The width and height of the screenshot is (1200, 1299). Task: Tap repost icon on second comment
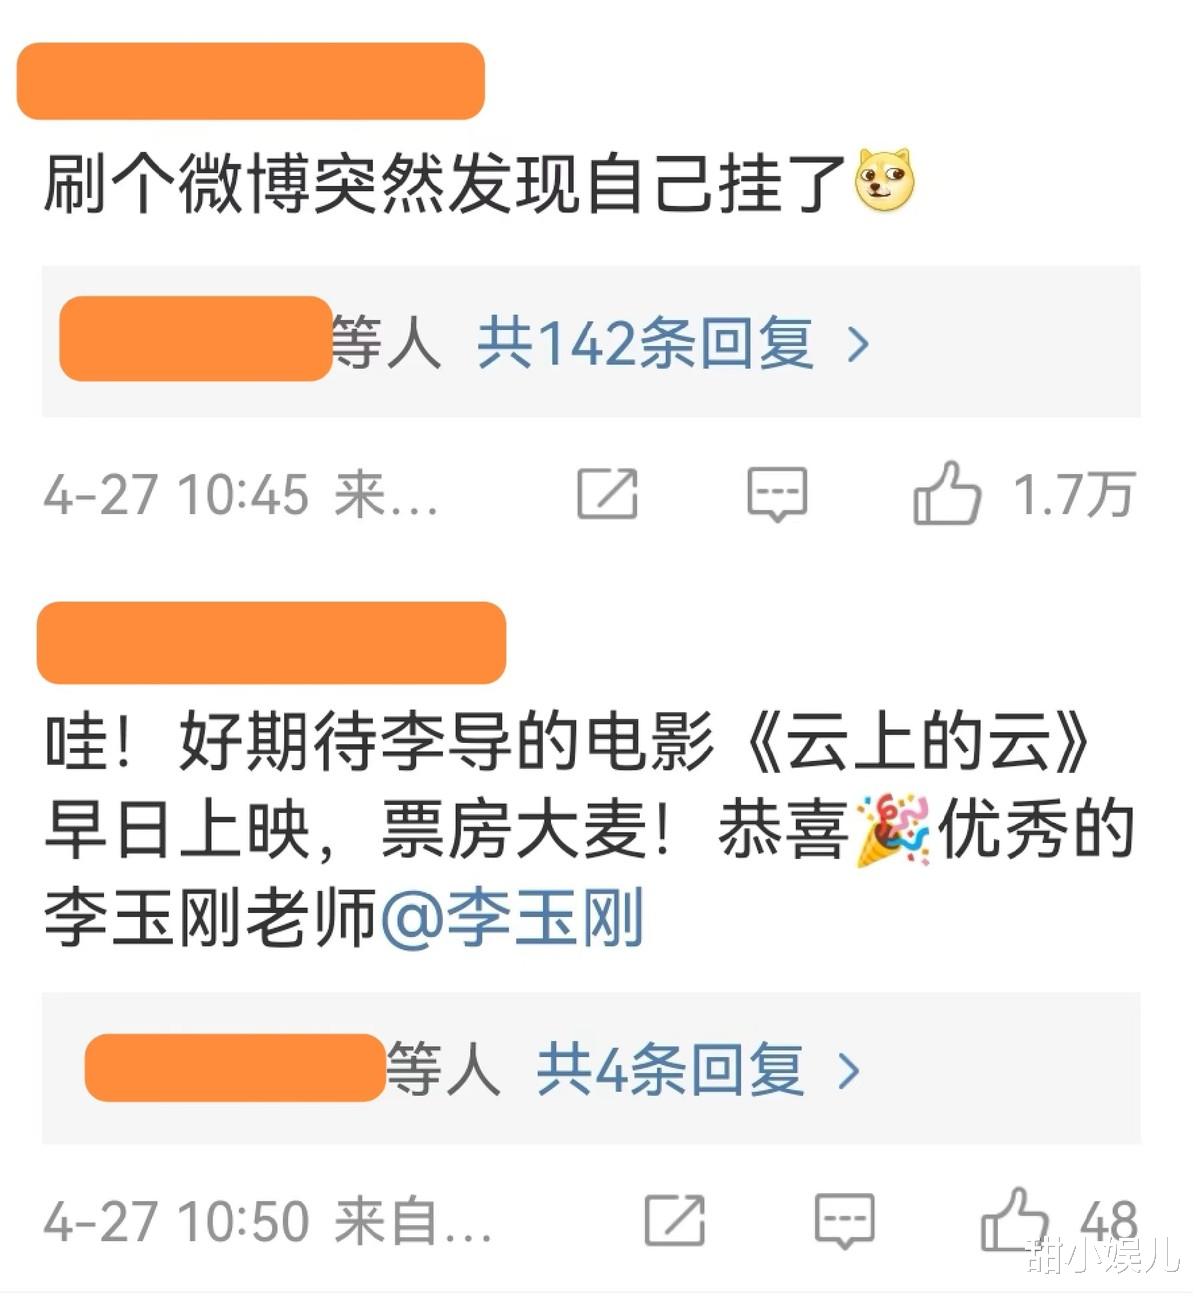(675, 1220)
